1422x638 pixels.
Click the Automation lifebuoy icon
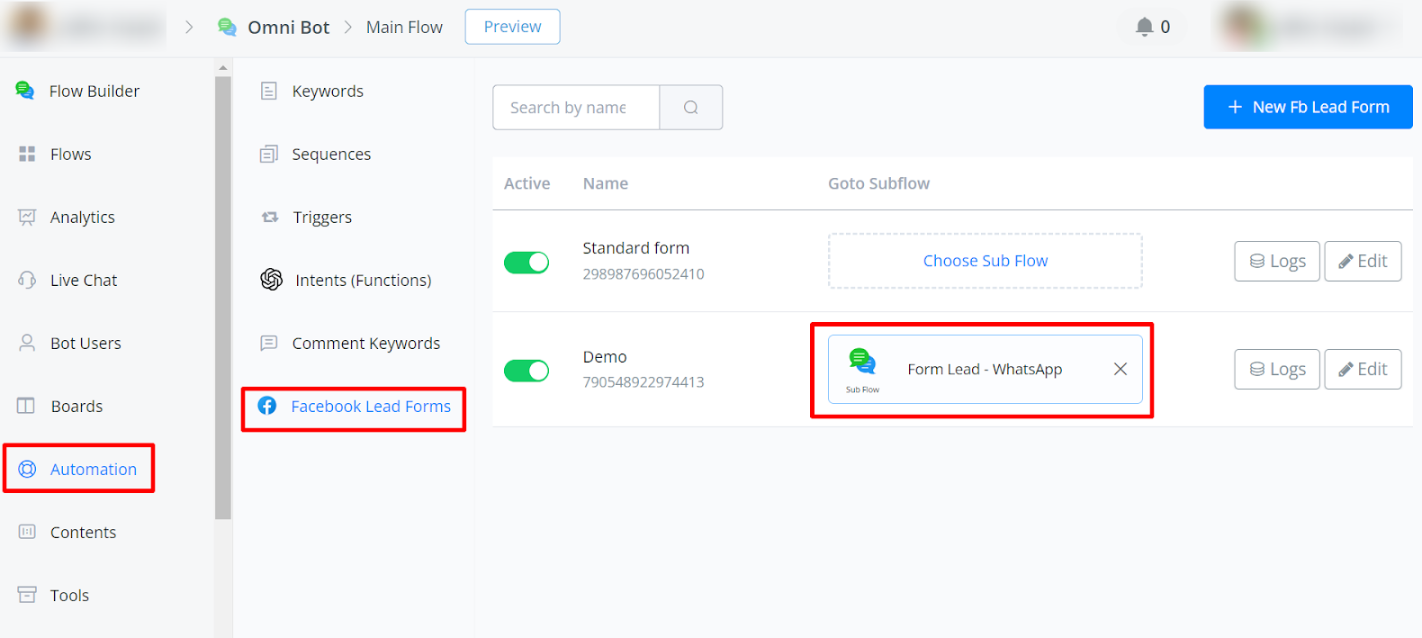tap(27, 469)
